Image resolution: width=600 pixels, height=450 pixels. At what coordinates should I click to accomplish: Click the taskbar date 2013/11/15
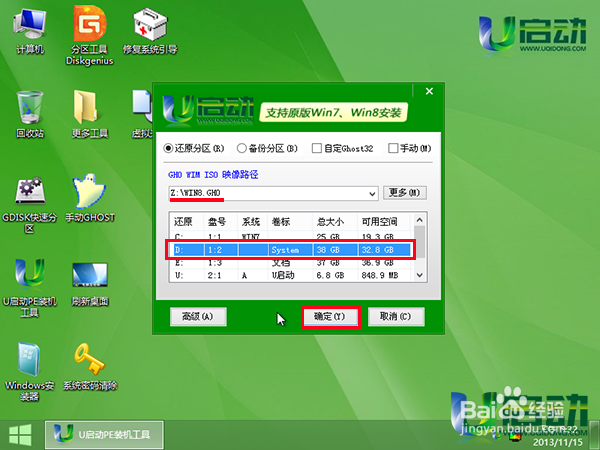click(x=558, y=443)
